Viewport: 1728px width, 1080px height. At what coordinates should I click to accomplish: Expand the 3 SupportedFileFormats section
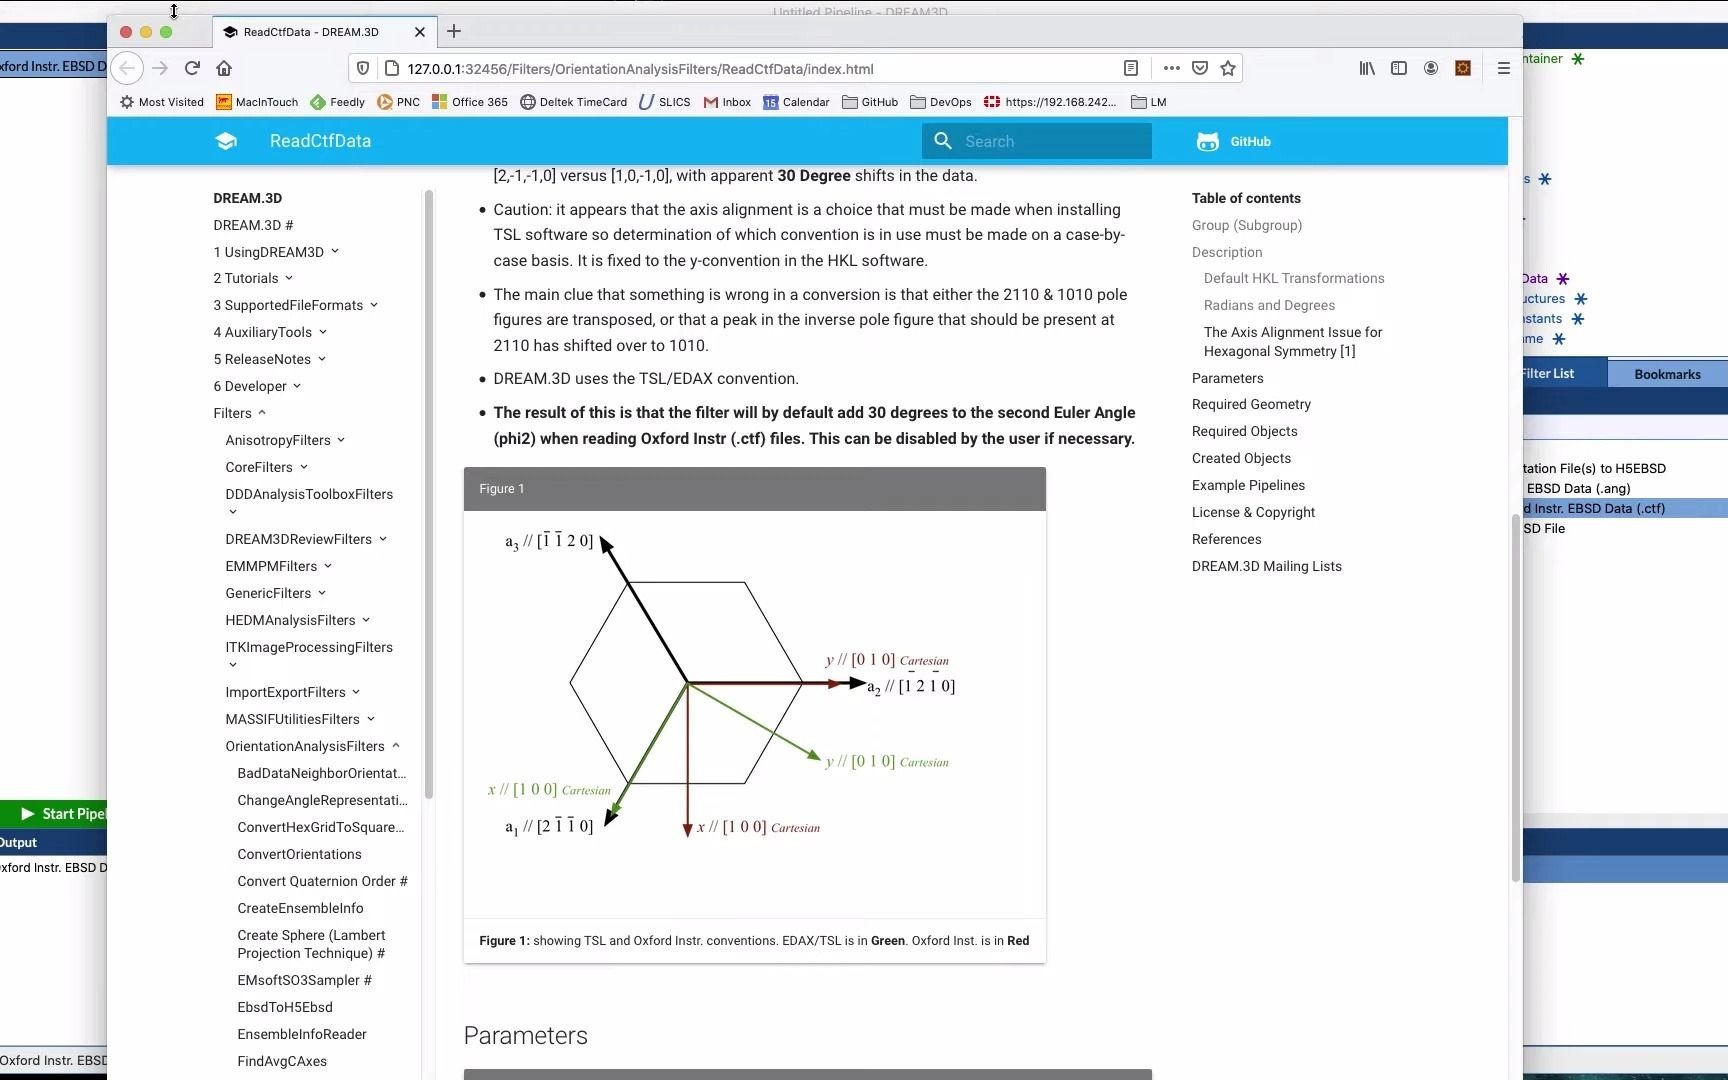click(295, 305)
